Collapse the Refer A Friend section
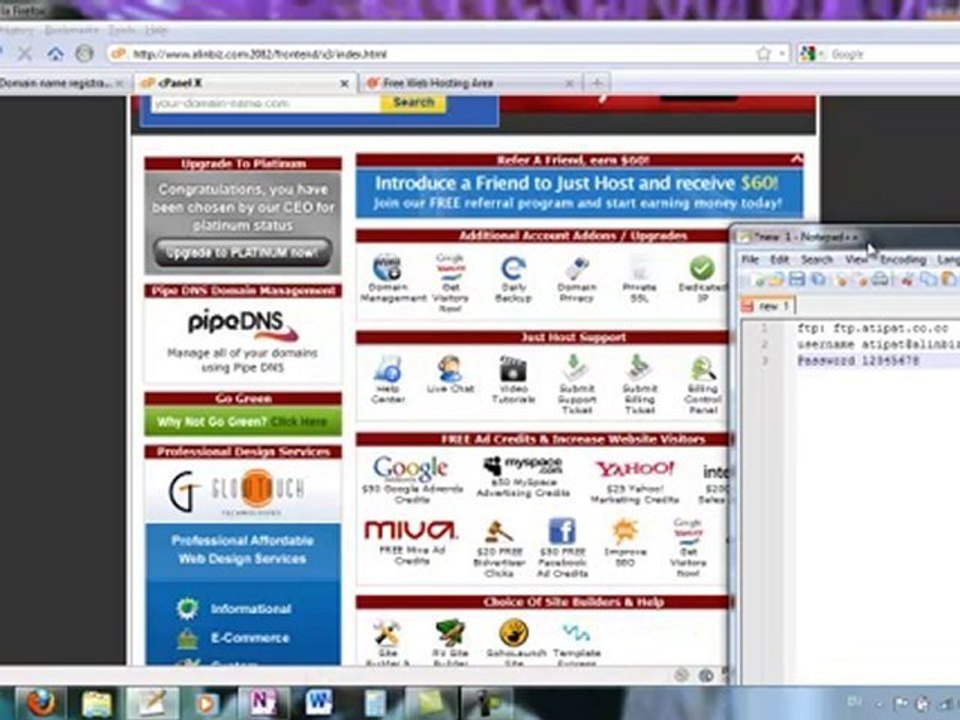Screen dimensions: 960x720 pyautogui.click(x=796, y=159)
